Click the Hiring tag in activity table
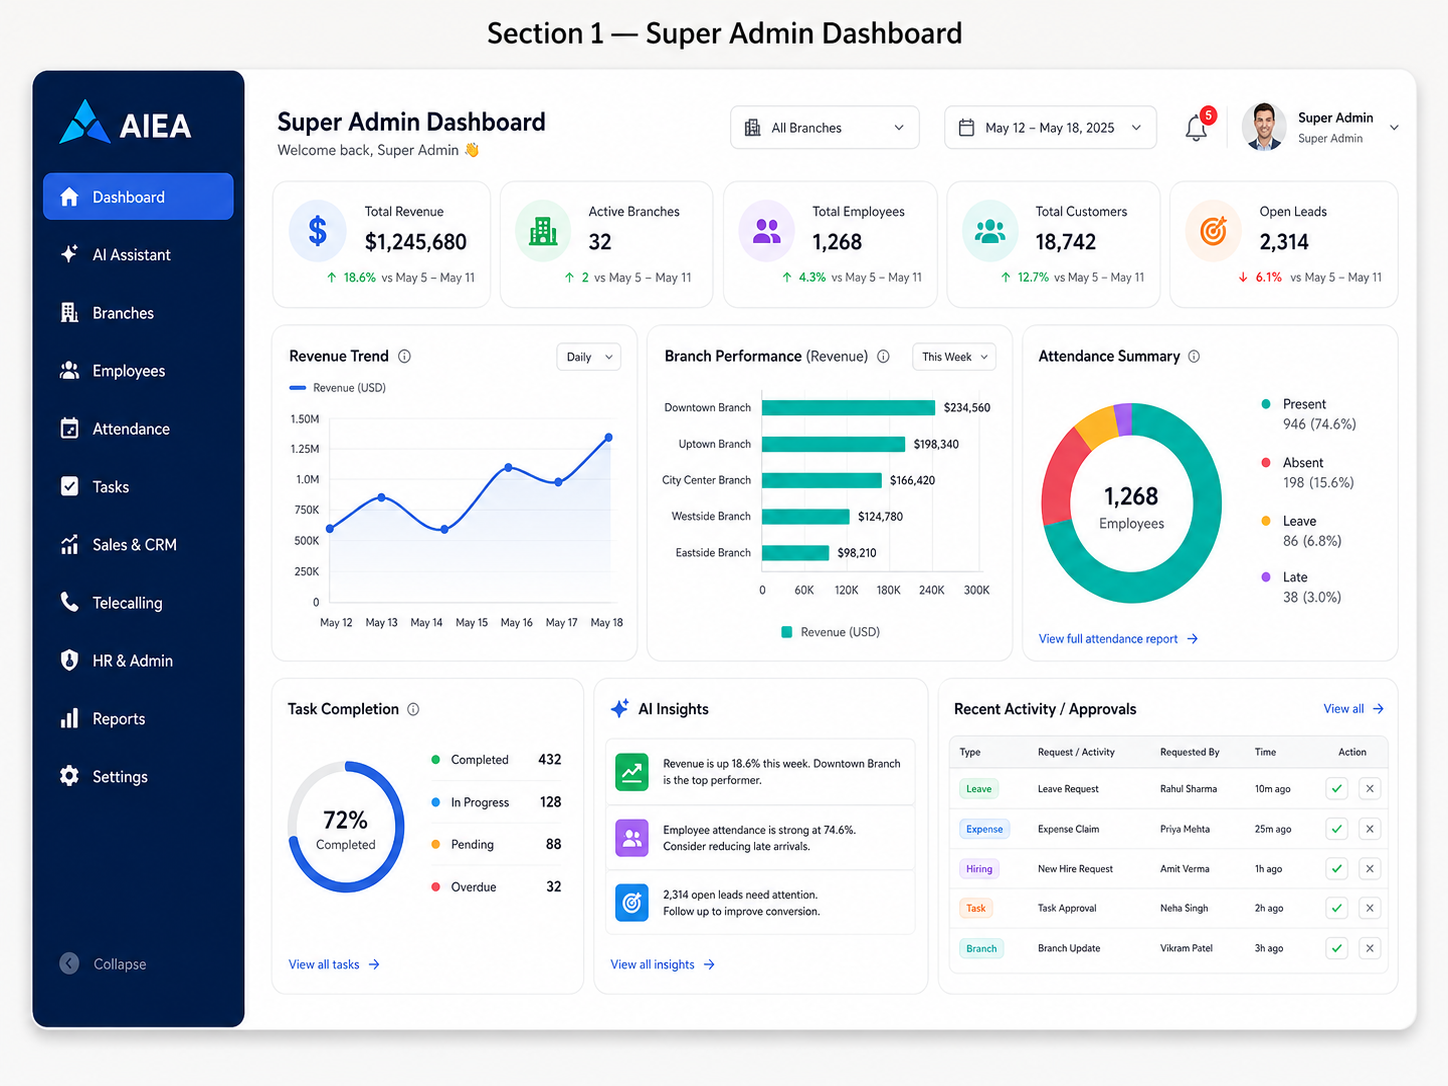1448x1086 pixels. click(x=979, y=869)
